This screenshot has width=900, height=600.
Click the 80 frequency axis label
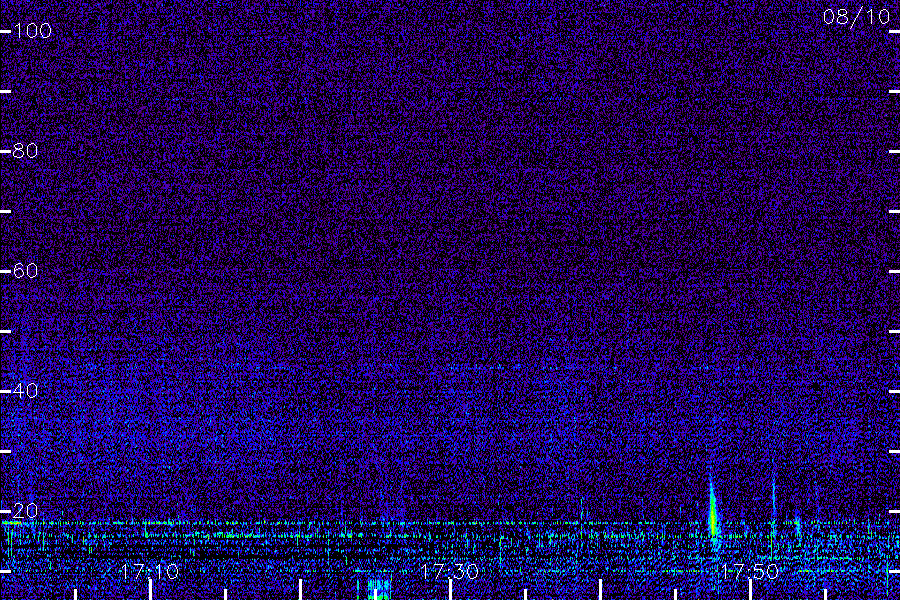(25, 150)
